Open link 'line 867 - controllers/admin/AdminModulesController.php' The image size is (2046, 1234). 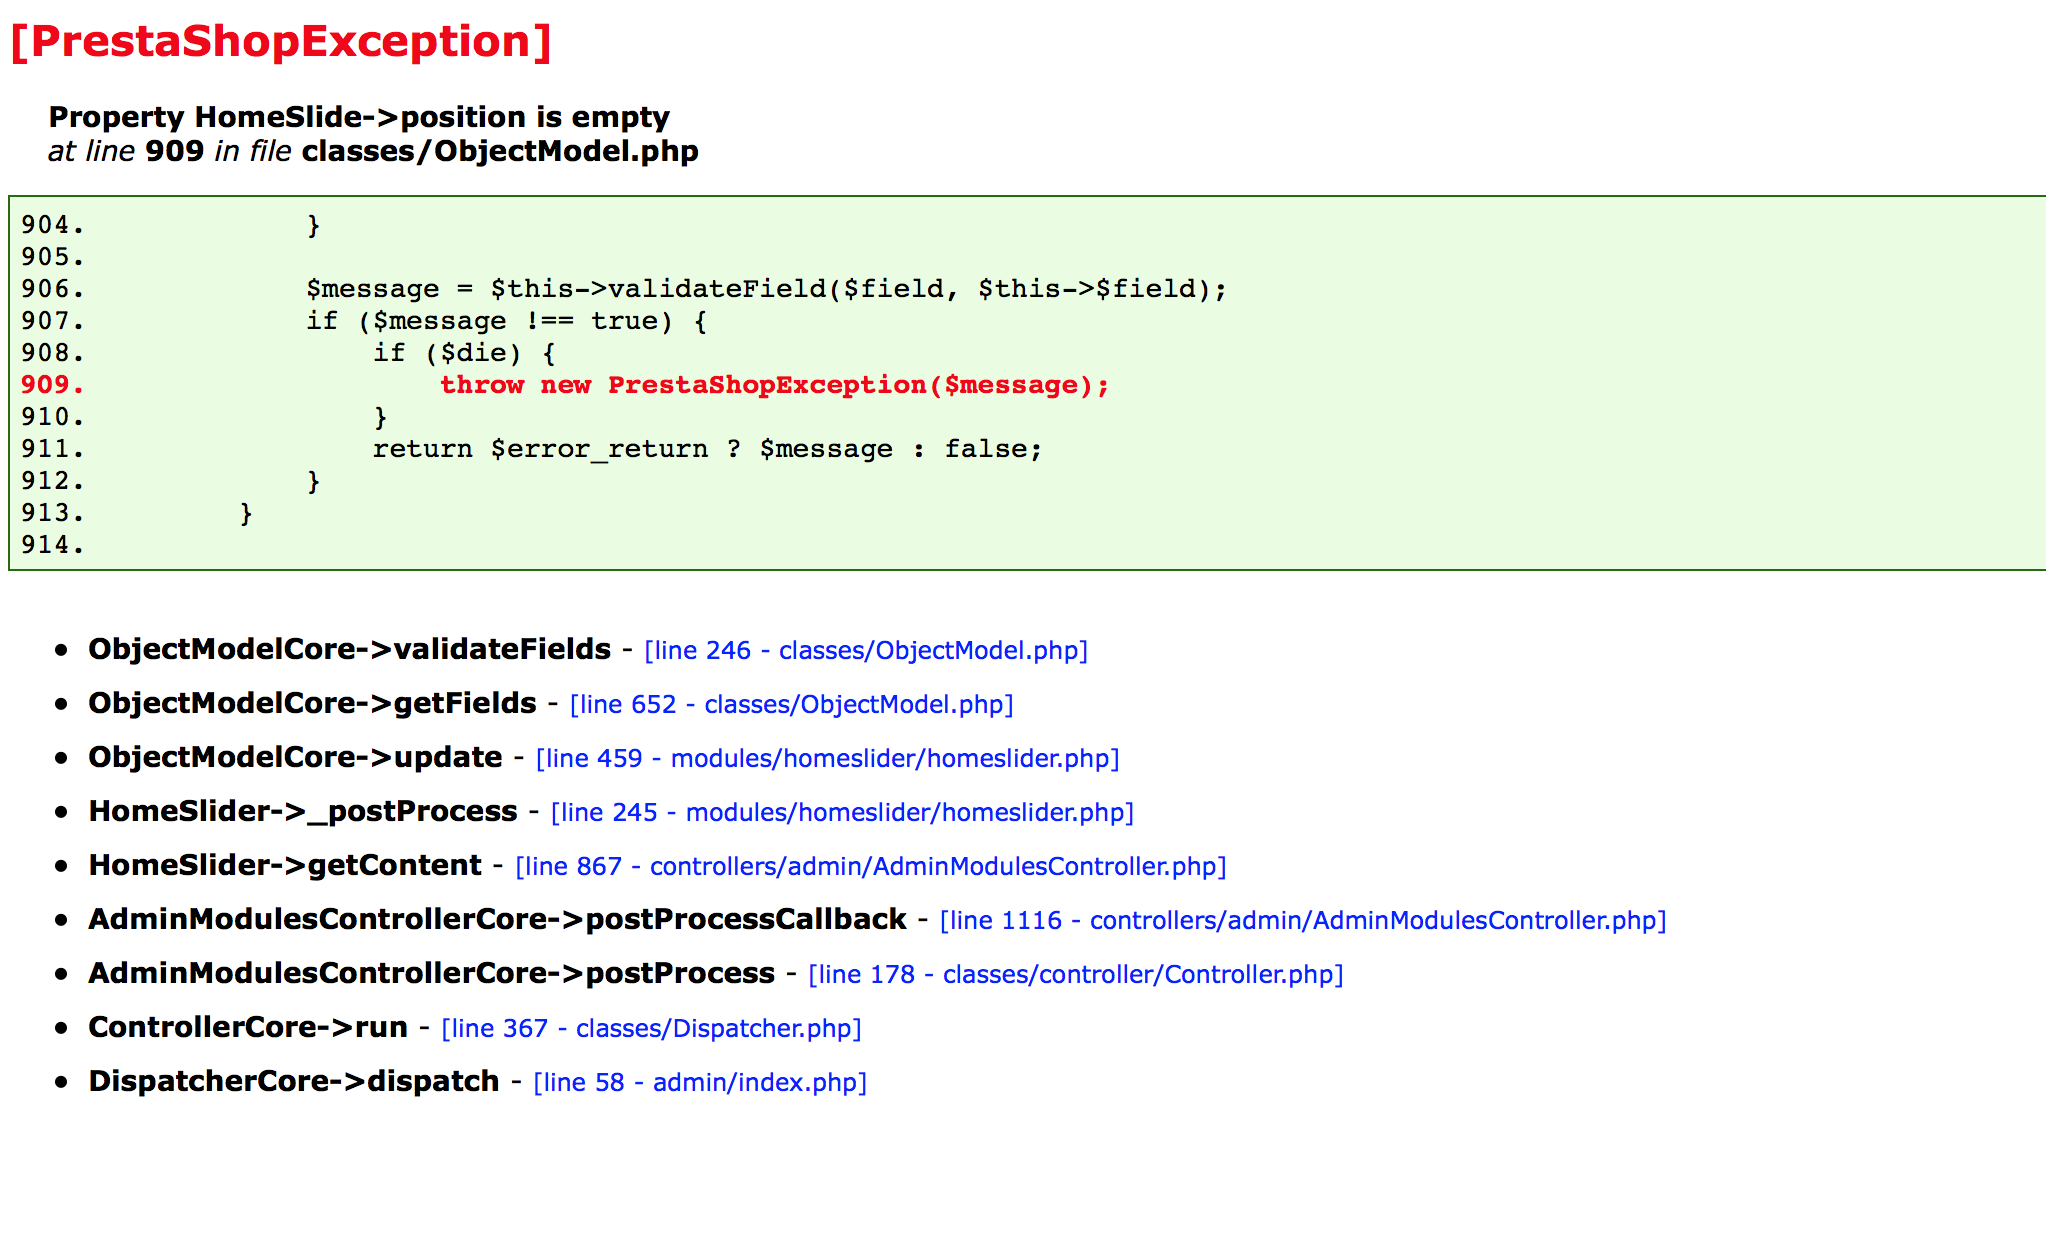click(x=870, y=866)
